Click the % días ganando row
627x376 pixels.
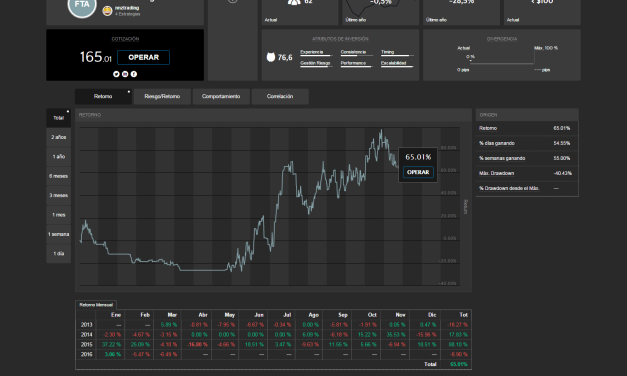point(527,143)
